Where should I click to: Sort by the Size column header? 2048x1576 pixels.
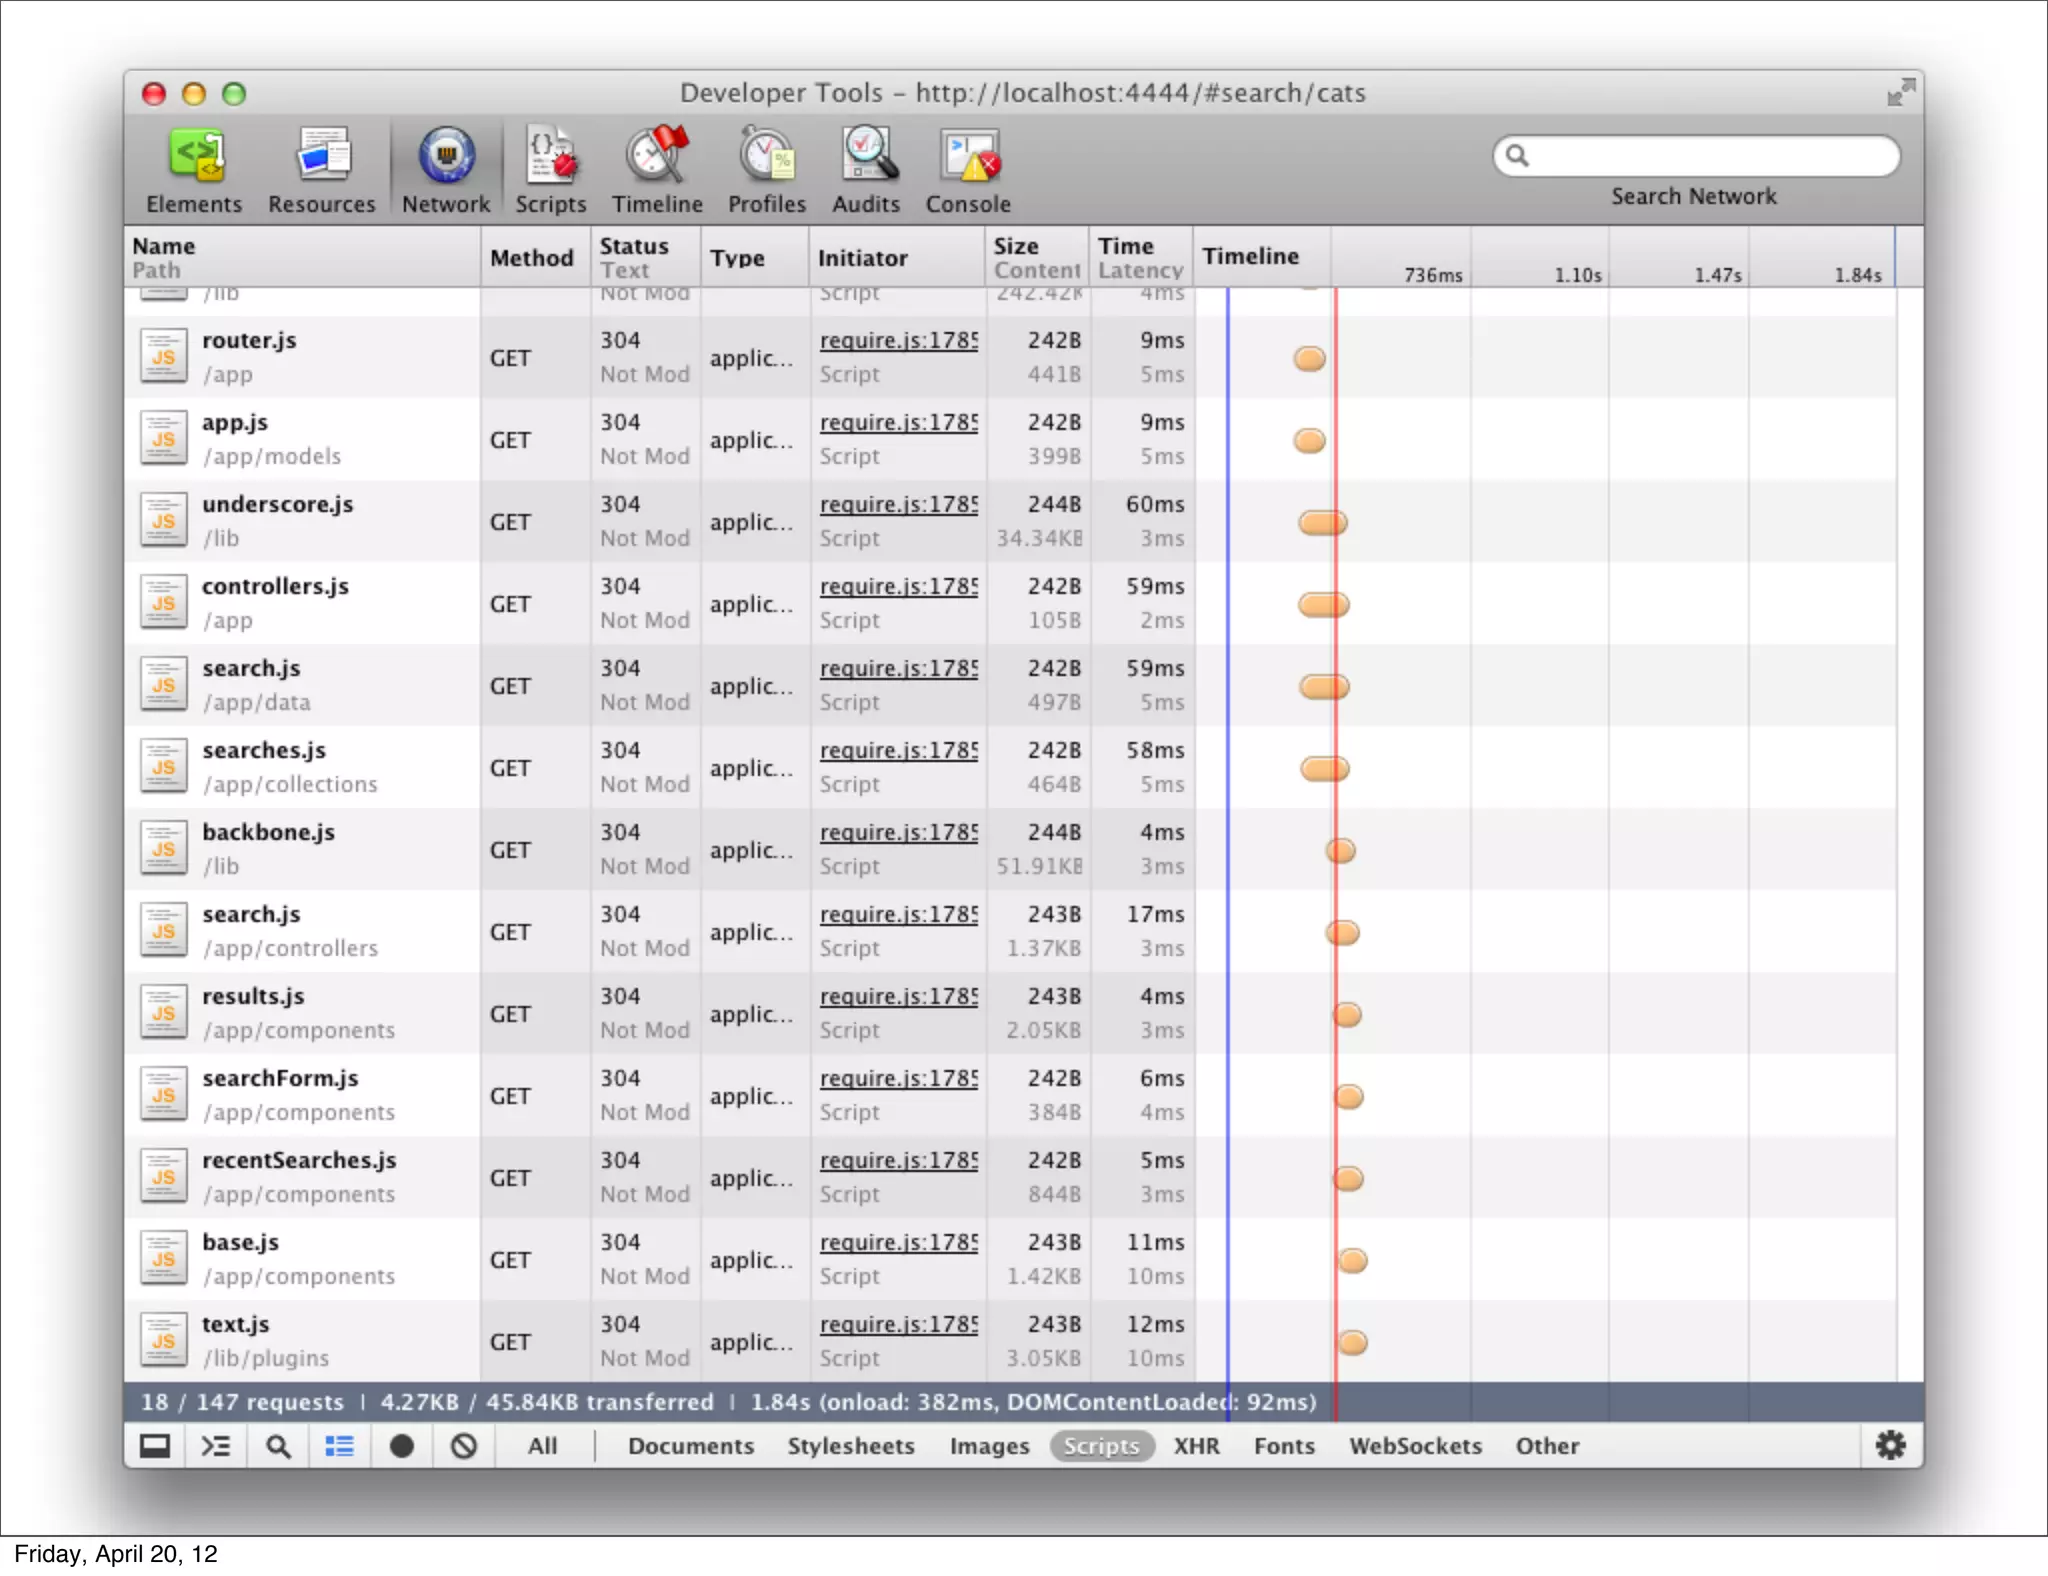[x=1016, y=246]
